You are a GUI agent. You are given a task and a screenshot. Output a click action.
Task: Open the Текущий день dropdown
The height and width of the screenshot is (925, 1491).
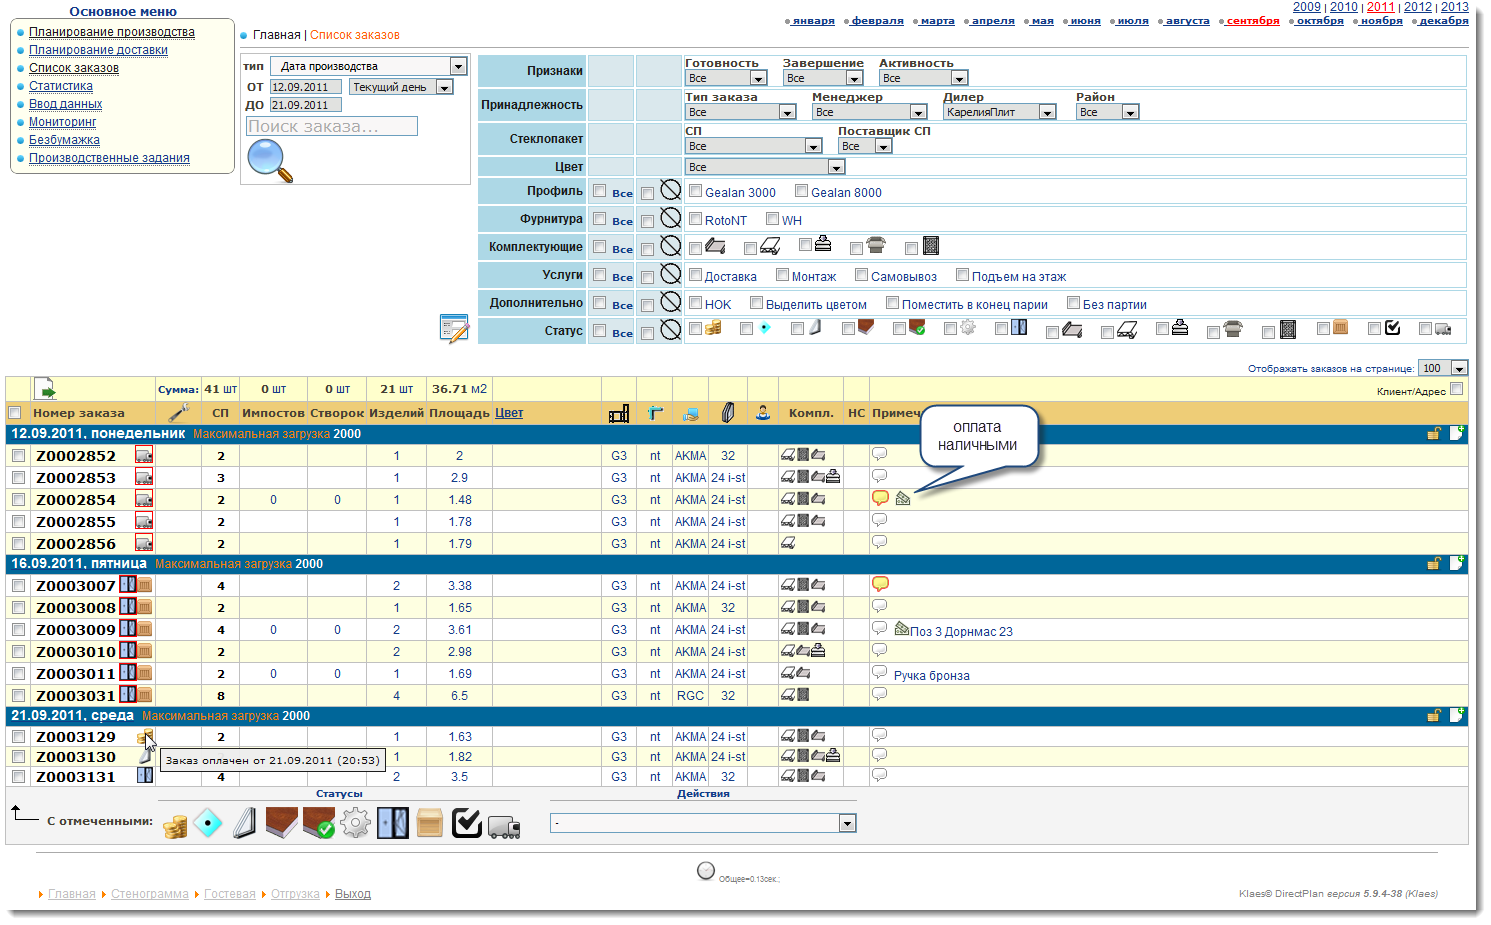402,87
